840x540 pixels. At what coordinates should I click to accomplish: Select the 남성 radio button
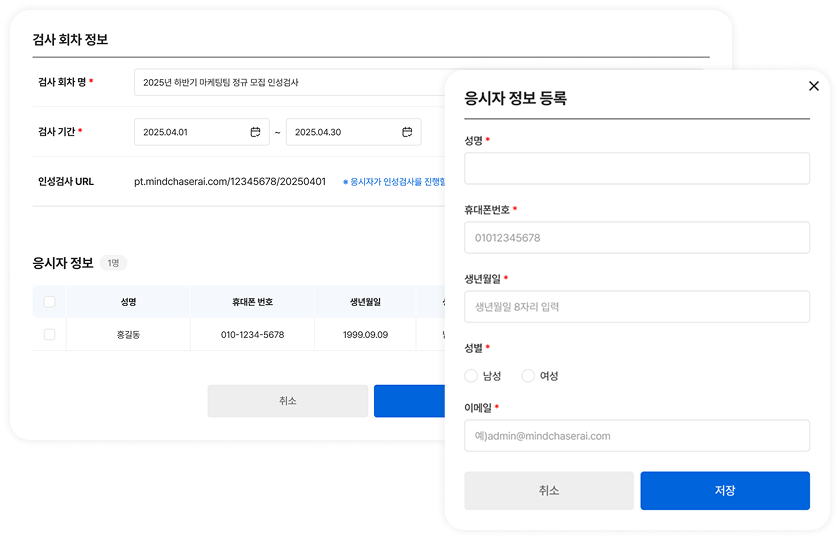(471, 376)
